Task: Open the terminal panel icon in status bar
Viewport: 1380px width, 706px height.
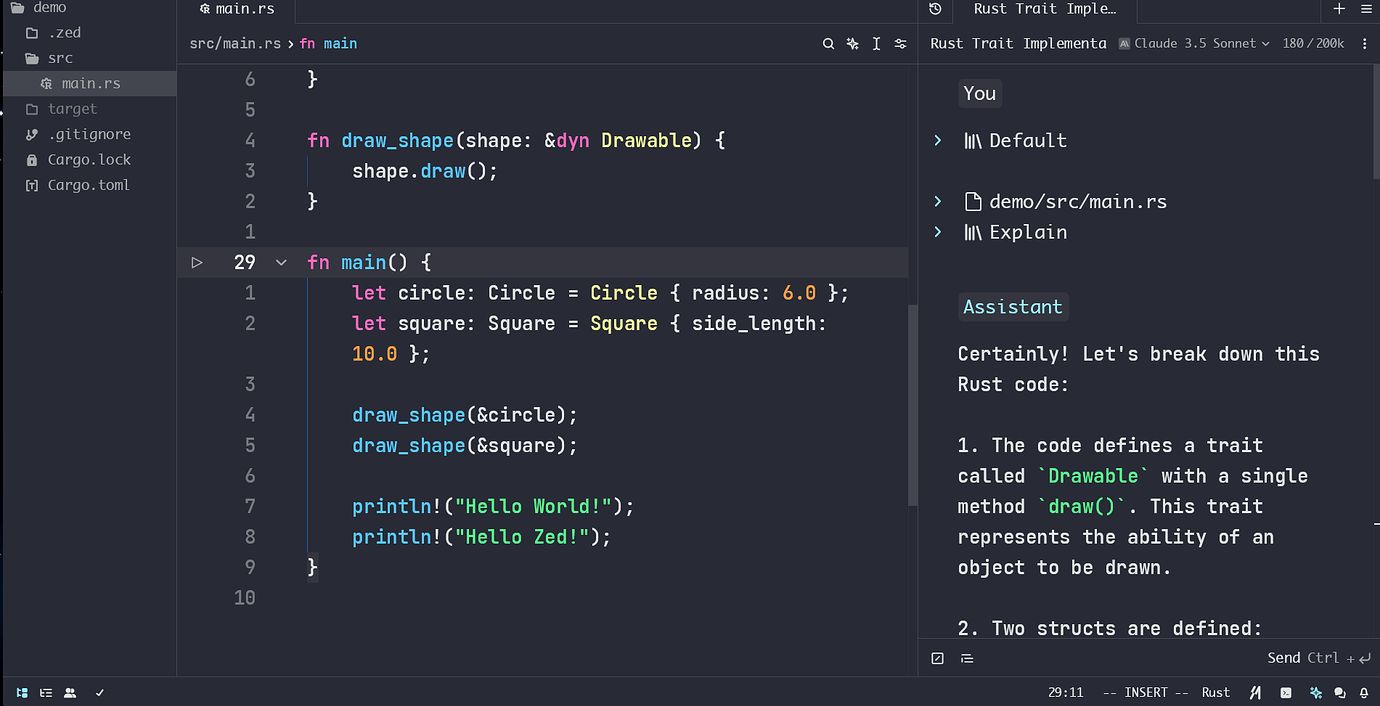Action: coord(1286,692)
